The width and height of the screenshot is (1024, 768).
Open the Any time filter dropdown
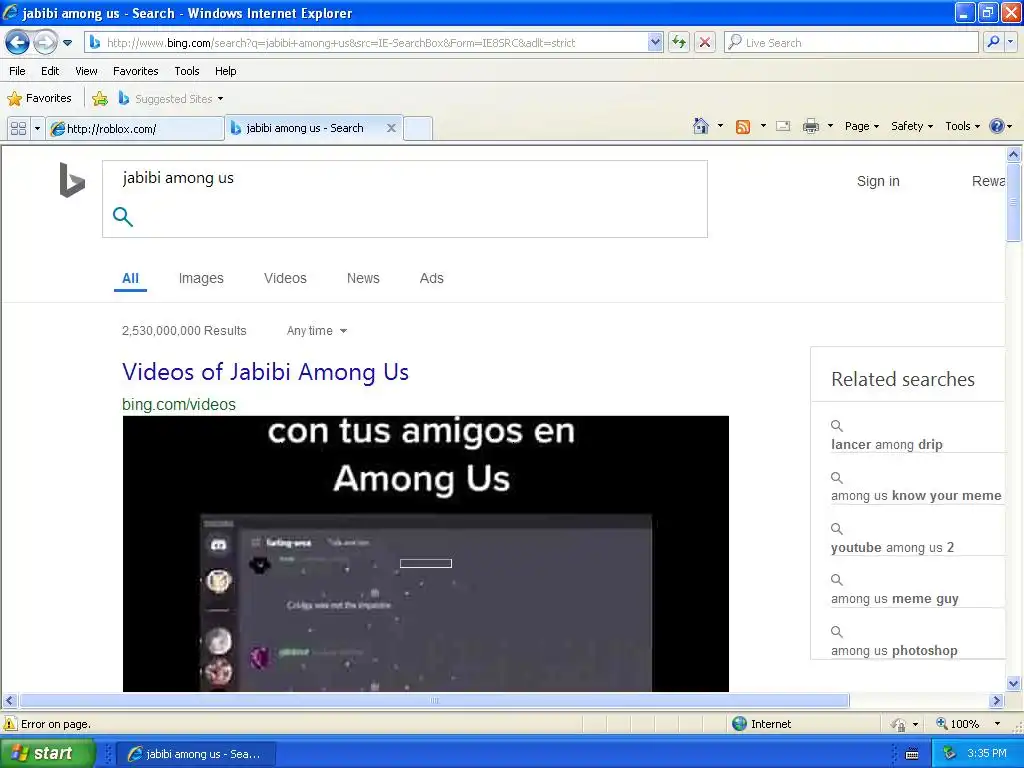[x=317, y=331]
